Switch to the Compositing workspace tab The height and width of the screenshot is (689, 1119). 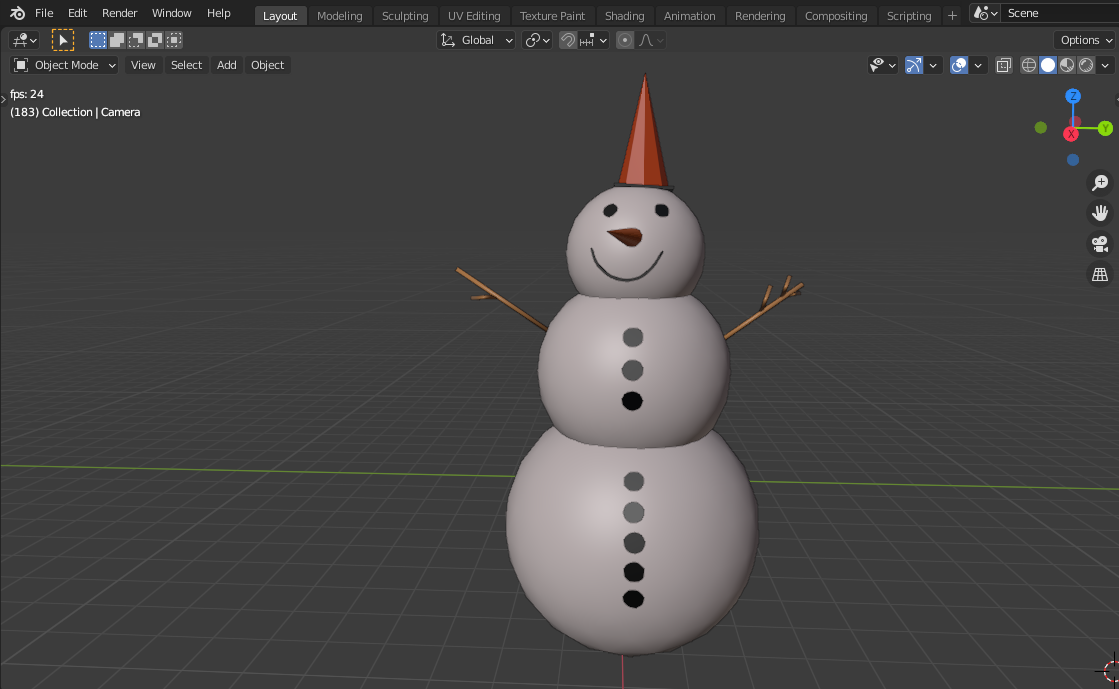tap(836, 16)
